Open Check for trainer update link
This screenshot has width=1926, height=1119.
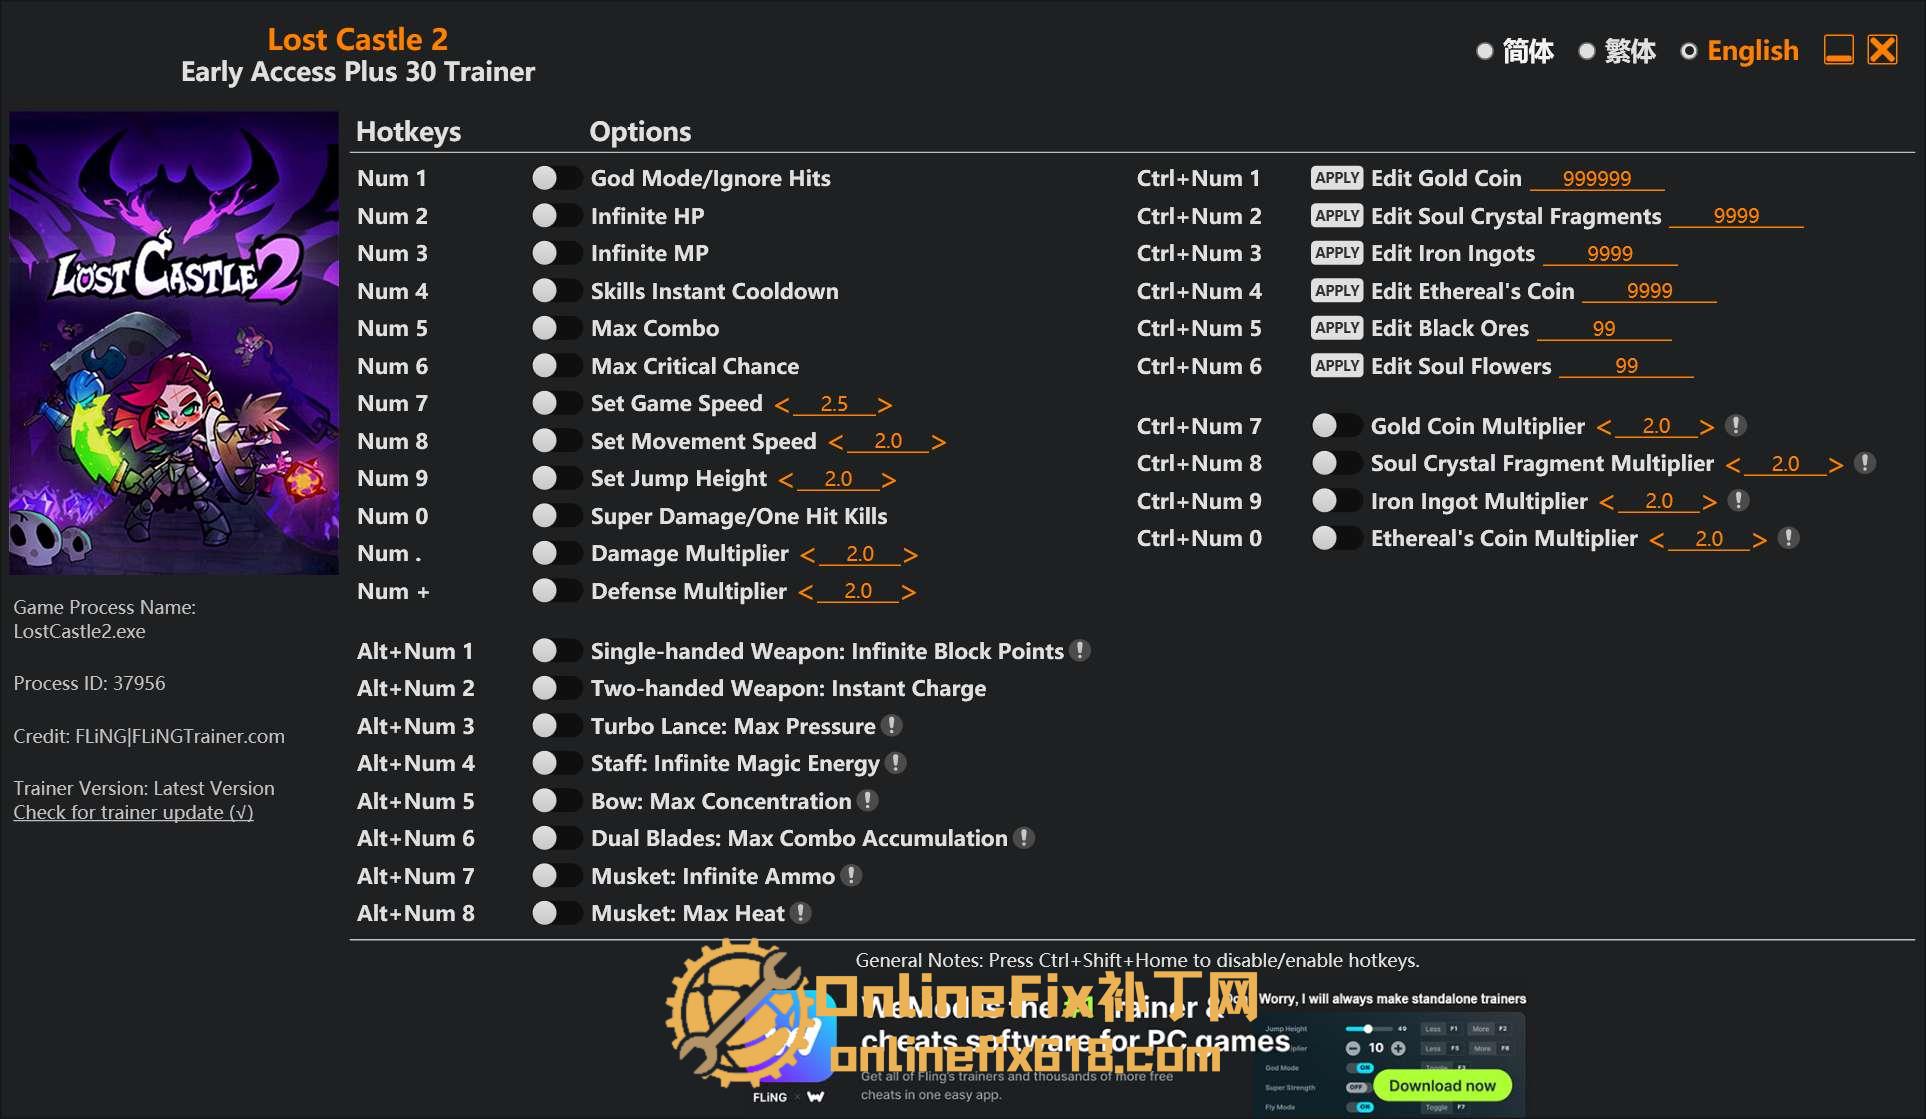[133, 812]
